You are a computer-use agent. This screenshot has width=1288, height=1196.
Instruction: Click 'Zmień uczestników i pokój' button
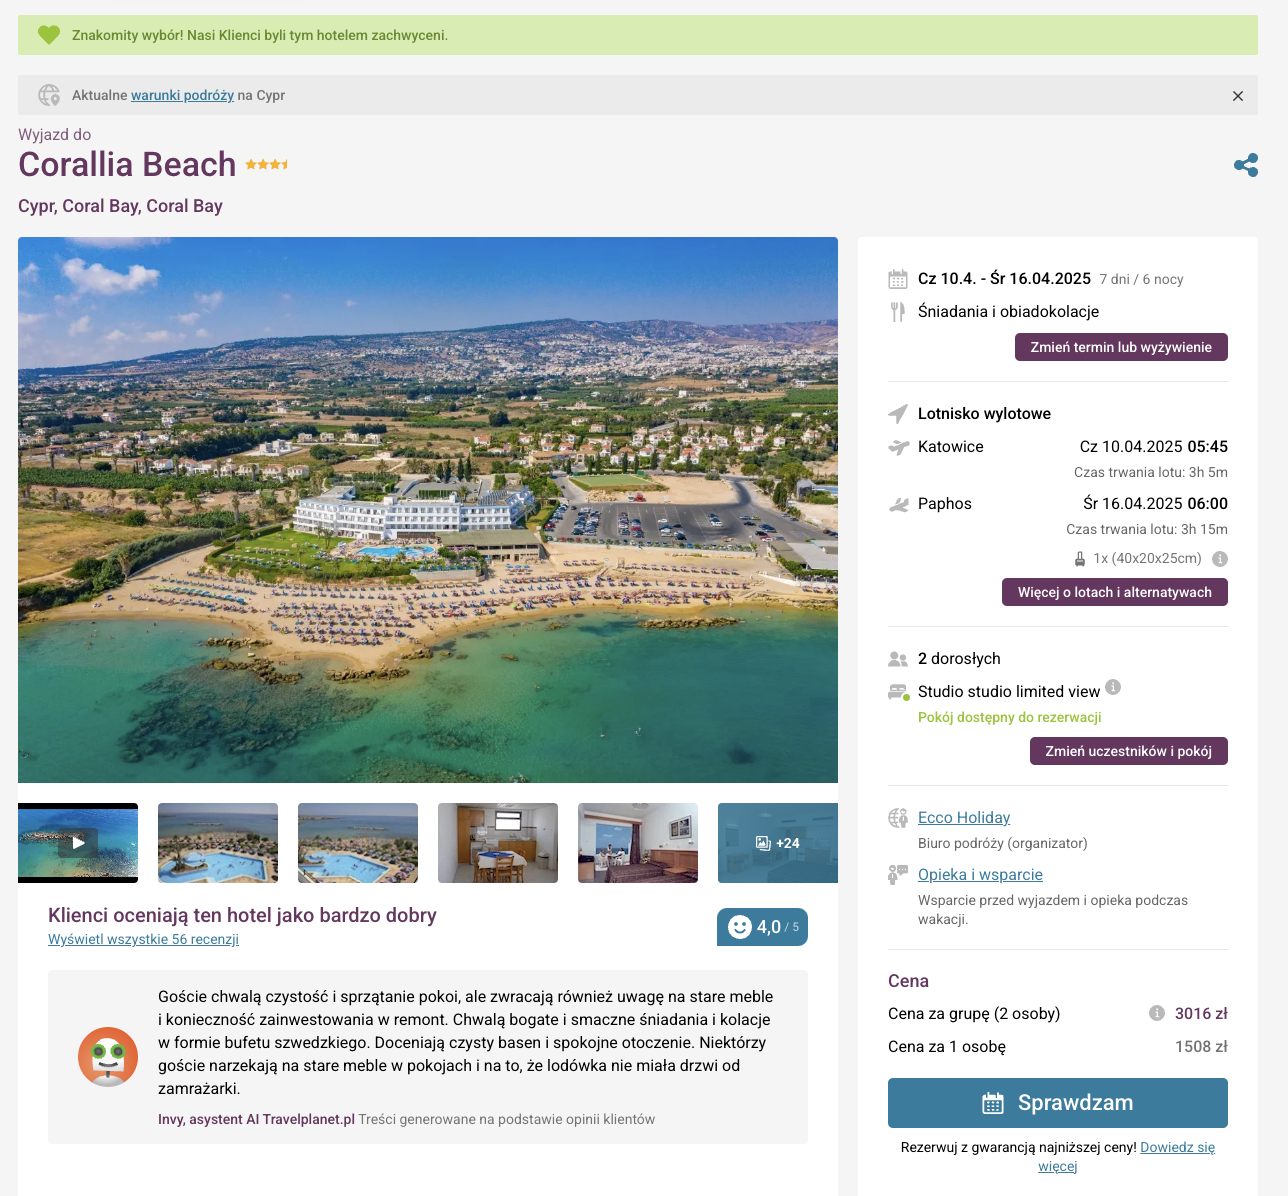tap(1129, 751)
